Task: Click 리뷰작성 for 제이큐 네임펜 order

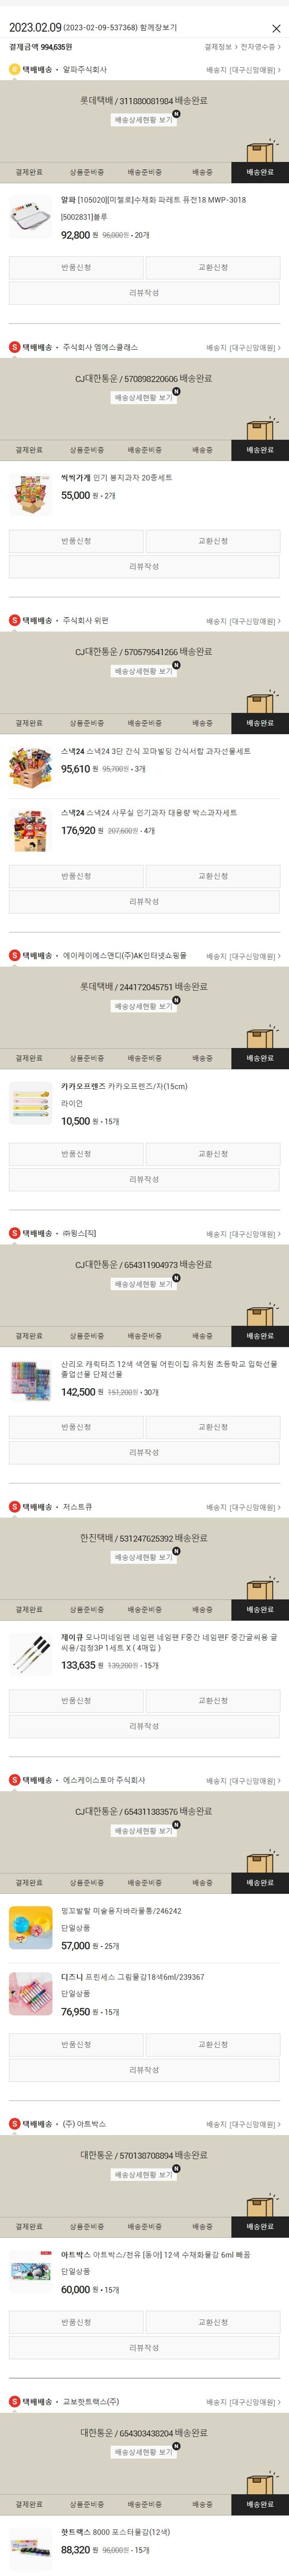Action: (x=144, y=1726)
